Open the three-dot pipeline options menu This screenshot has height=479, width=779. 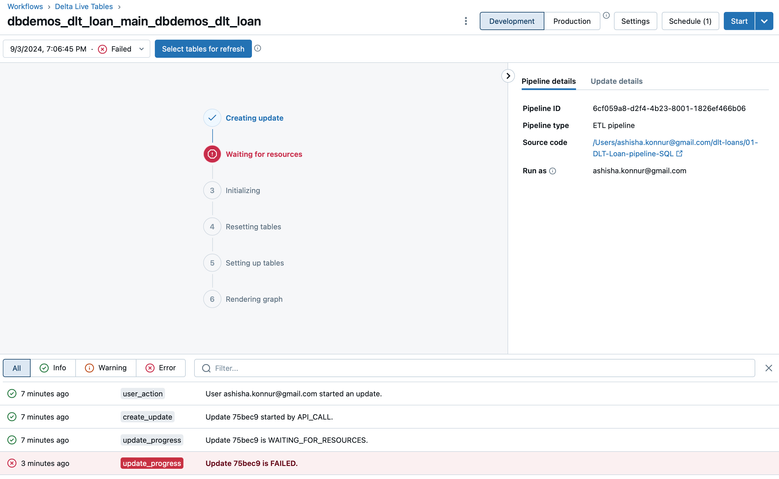(465, 21)
